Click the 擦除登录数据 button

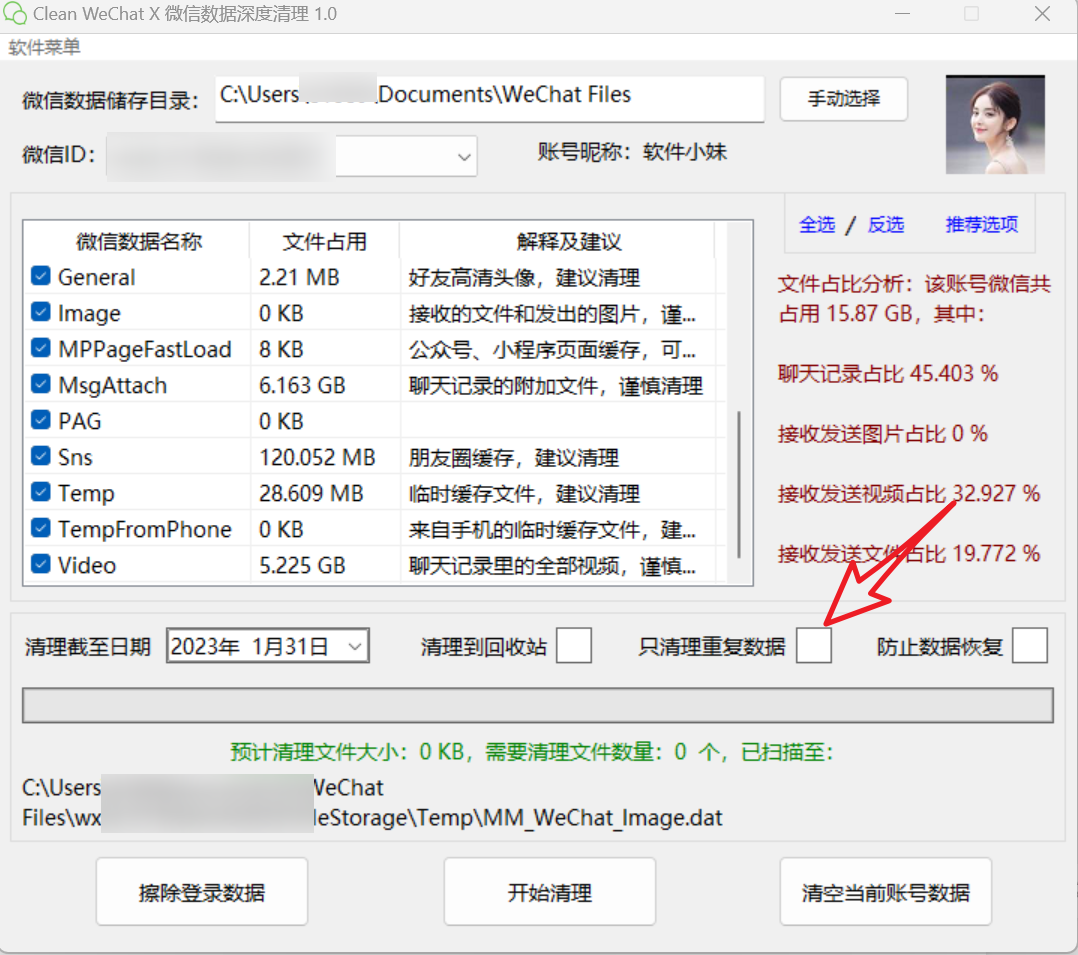(x=201, y=892)
